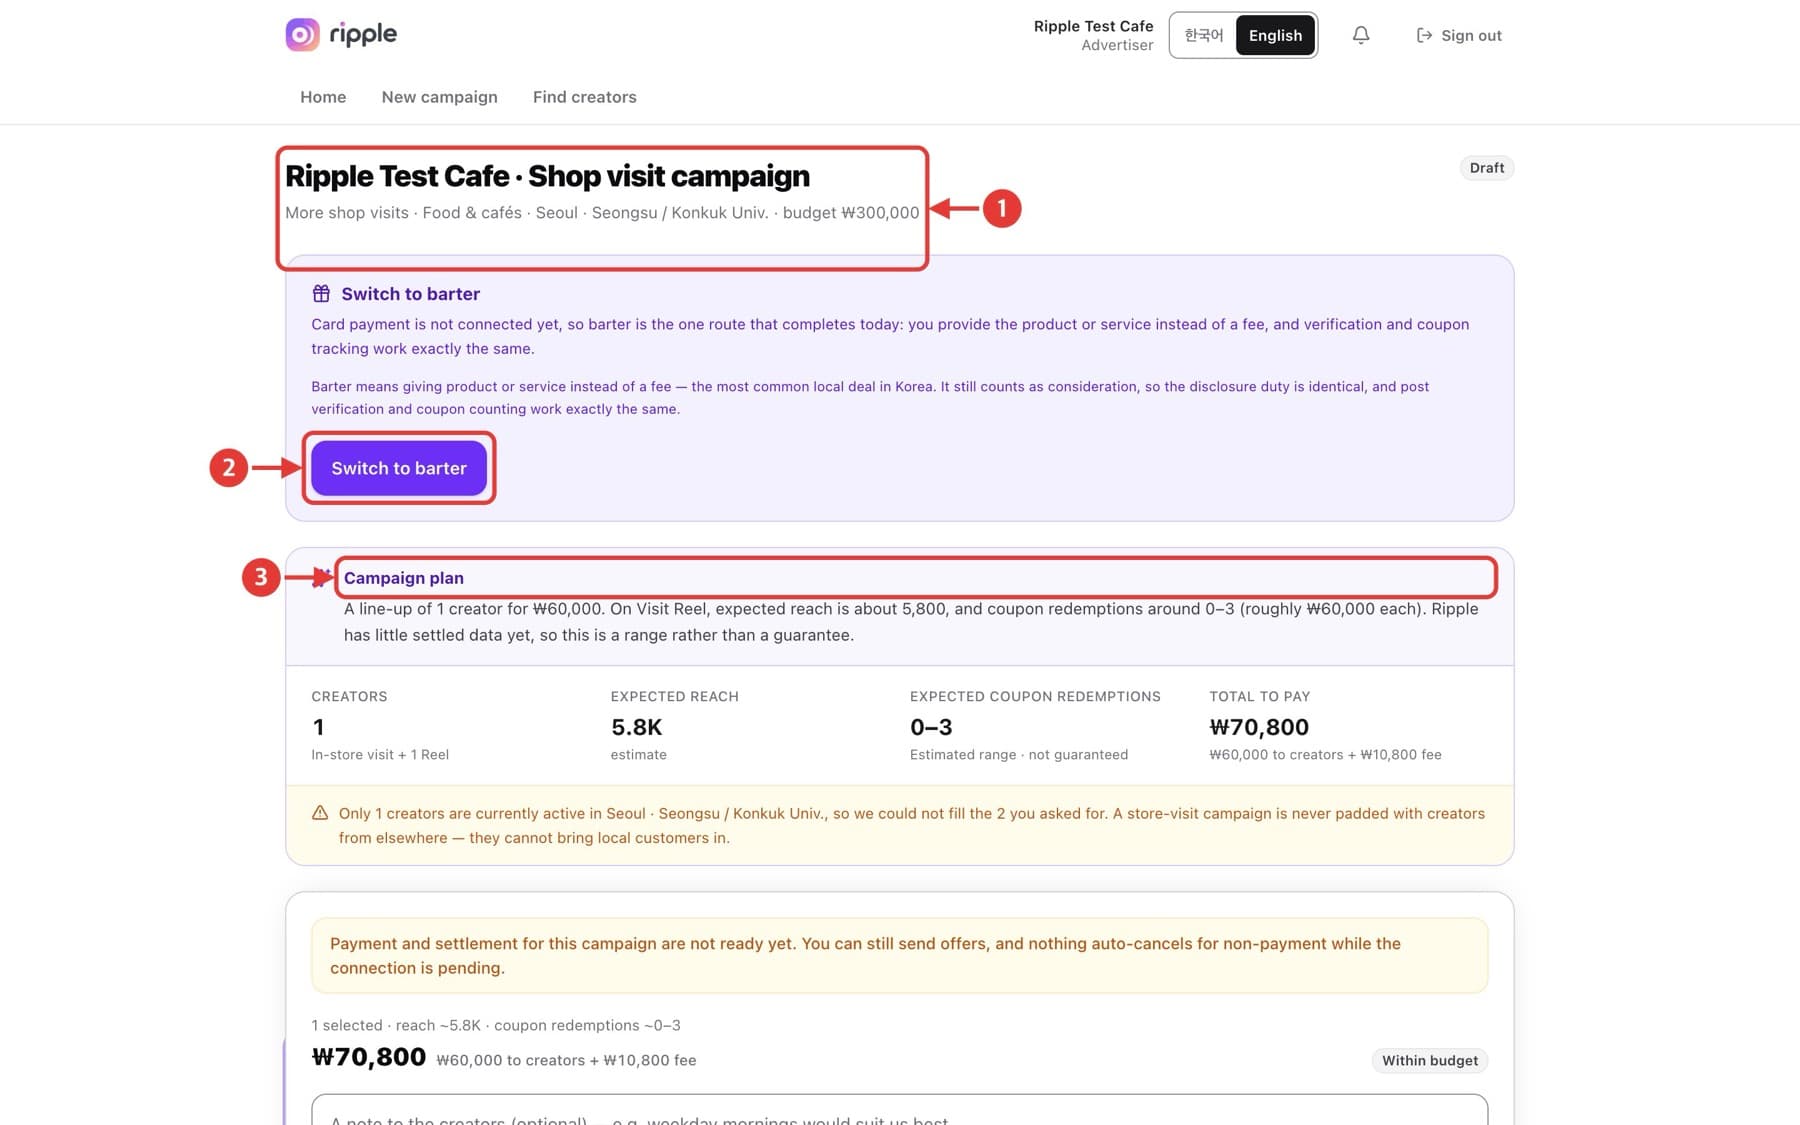Click the TOTAL TO PAY label

pyautogui.click(x=1259, y=696)
